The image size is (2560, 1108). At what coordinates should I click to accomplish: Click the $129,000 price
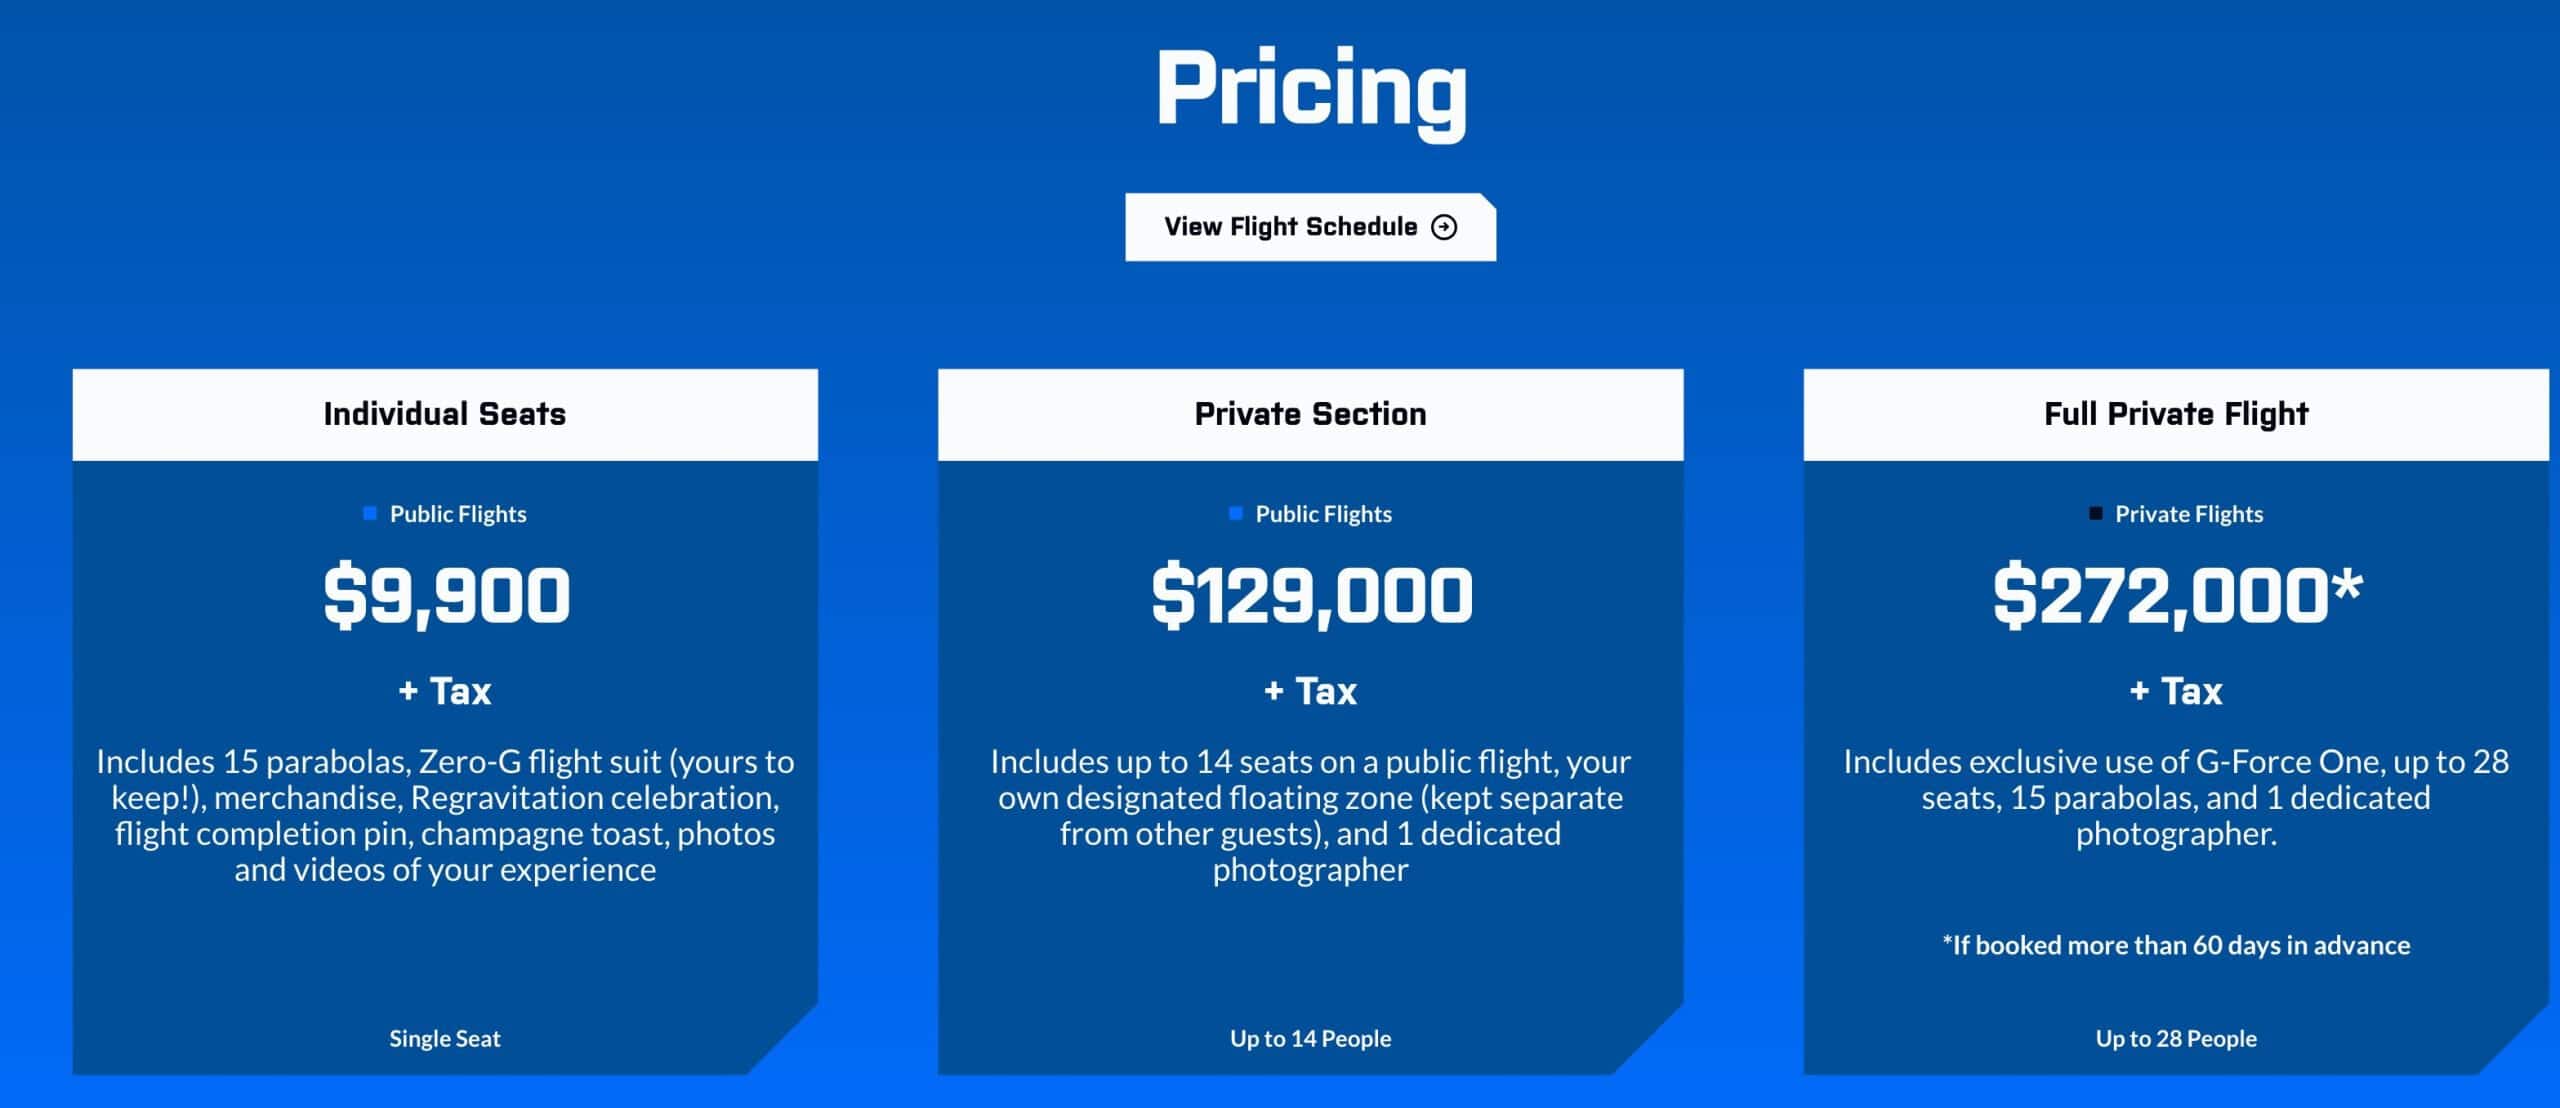pyautogui.click(x=1311, y=596)
